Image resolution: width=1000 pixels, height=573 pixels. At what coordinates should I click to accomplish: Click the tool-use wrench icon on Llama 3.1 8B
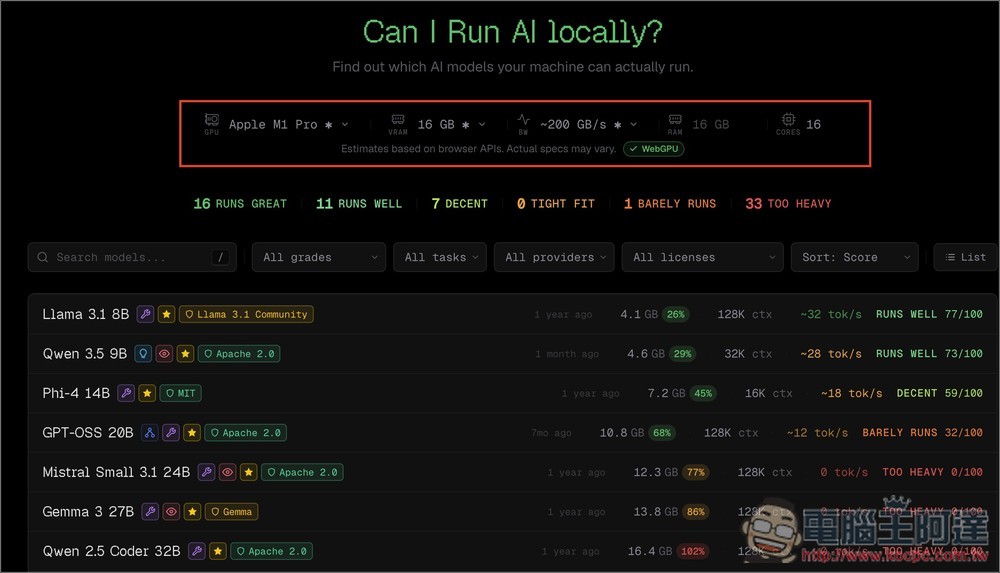(145, 314)
